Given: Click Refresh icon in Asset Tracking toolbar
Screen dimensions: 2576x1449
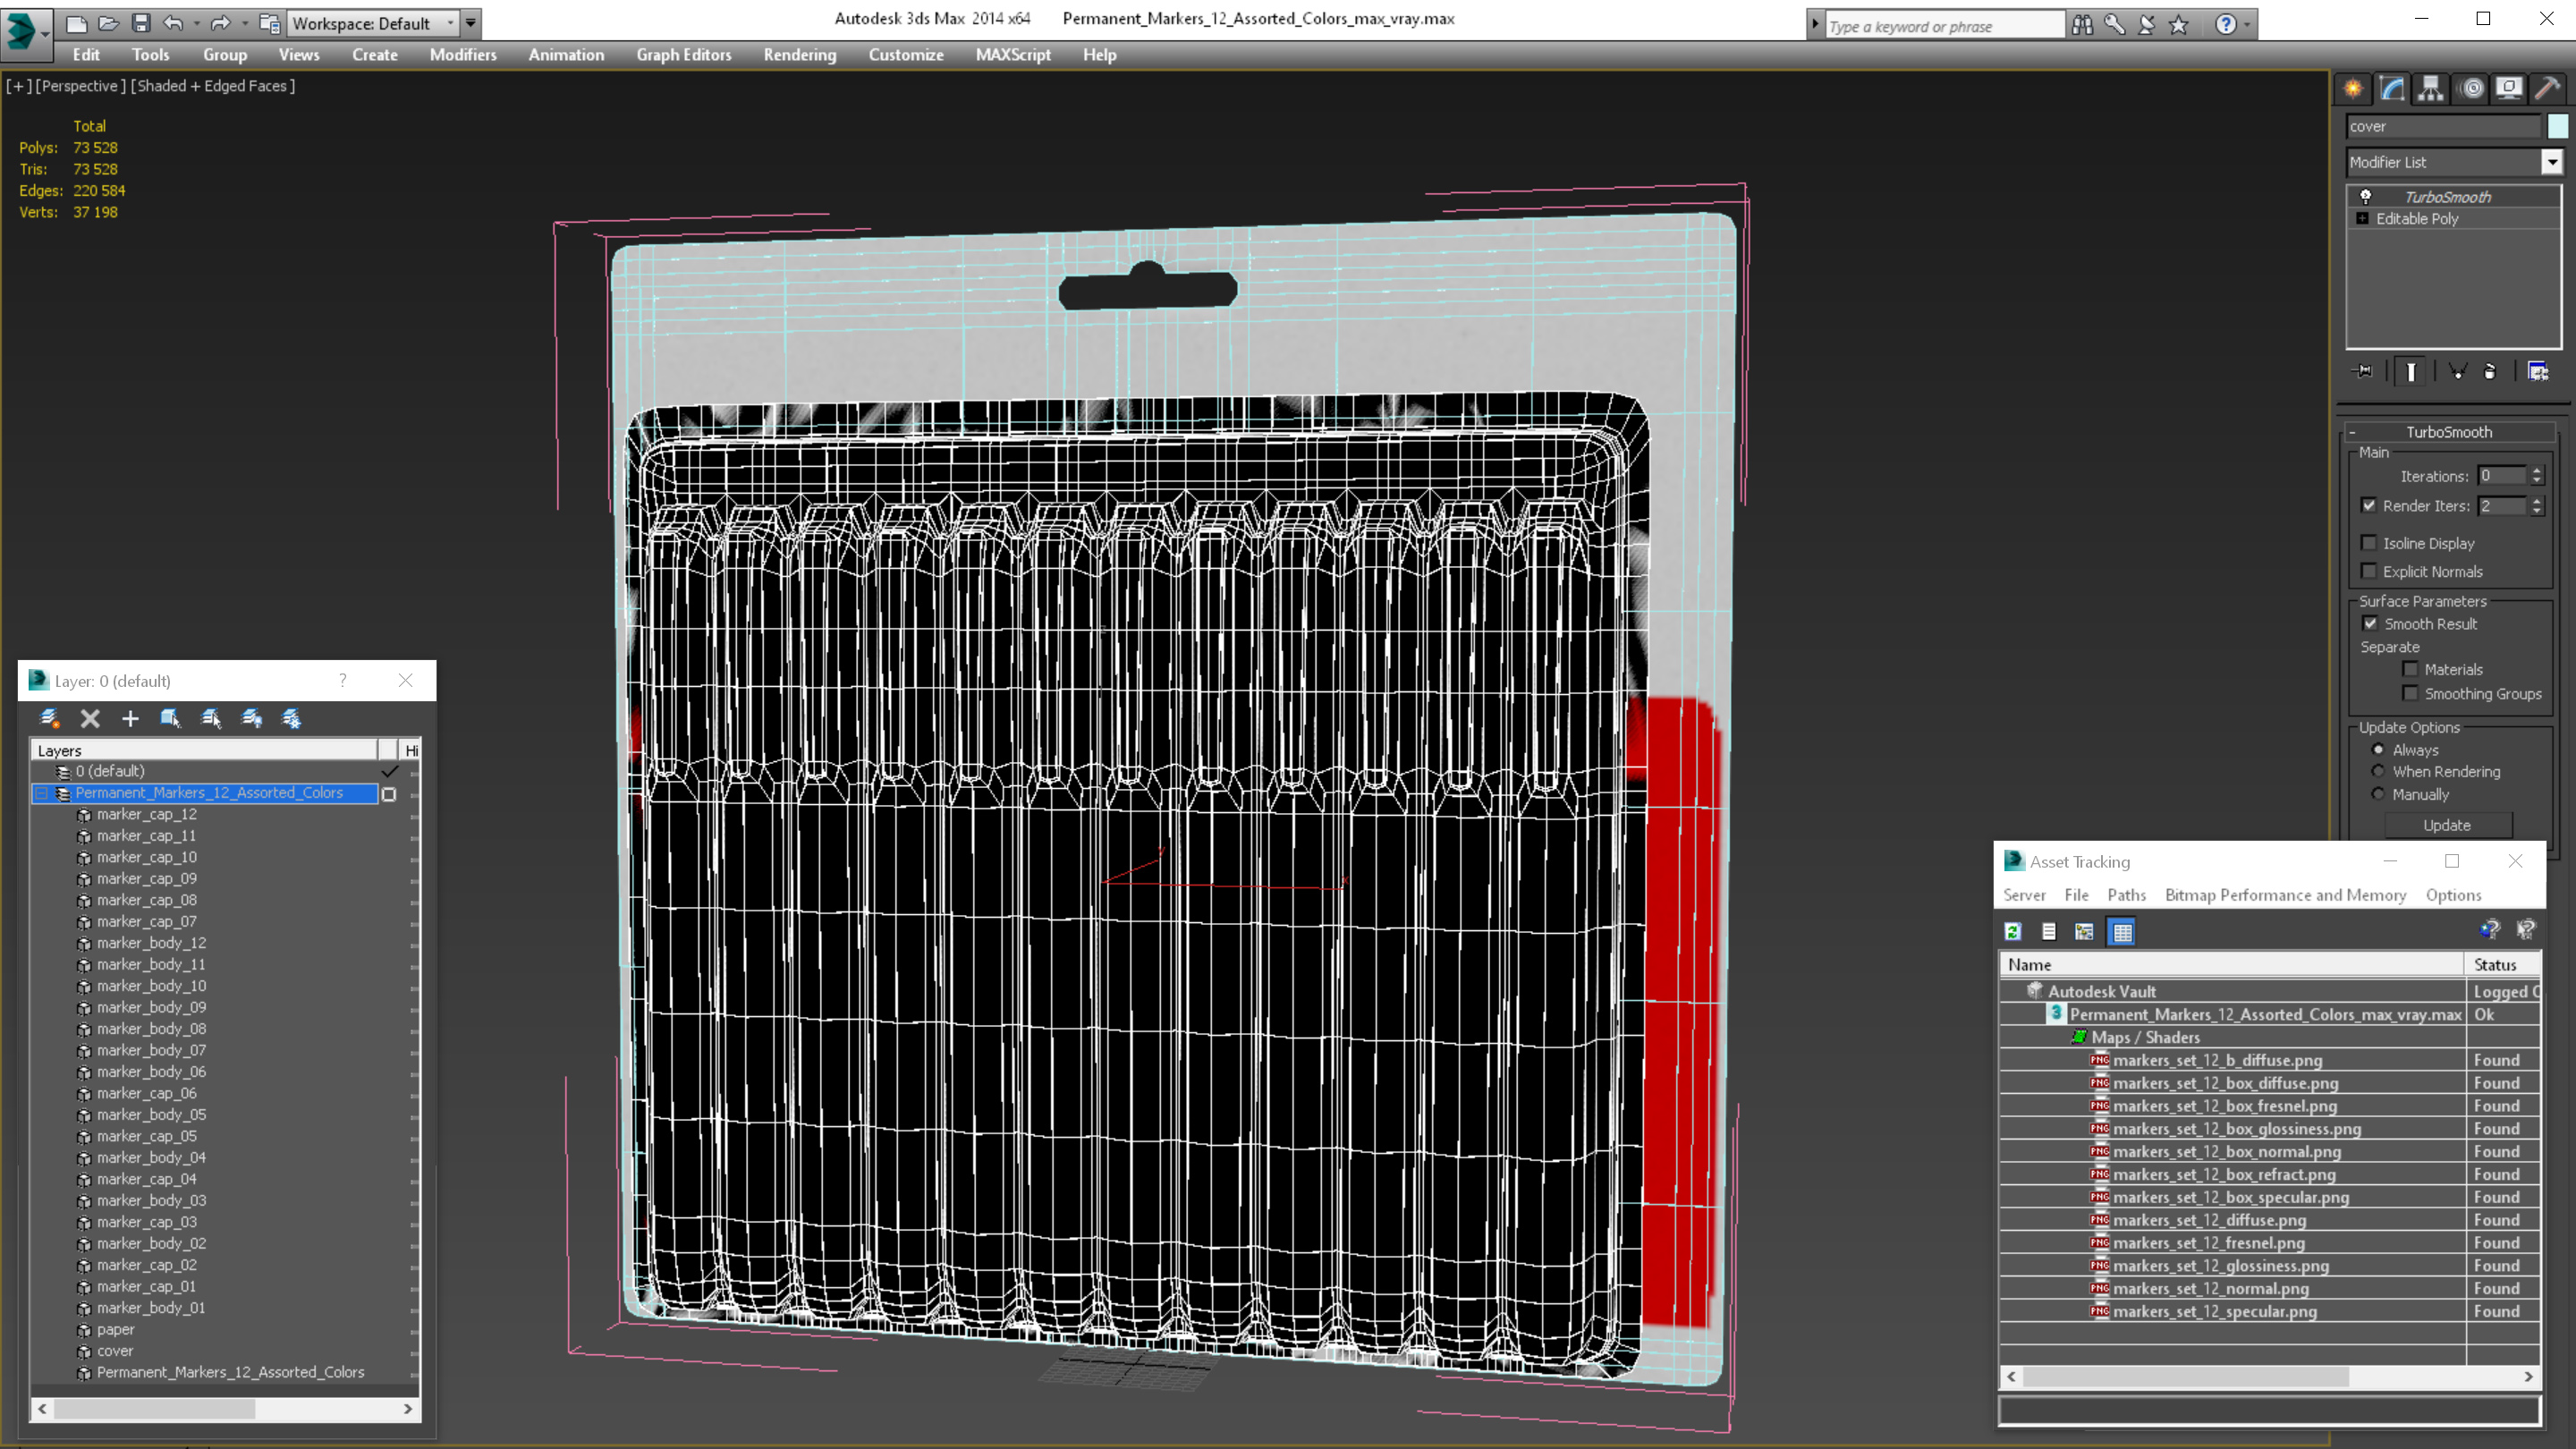Looking at the screenshot, I should point(2013,931).
